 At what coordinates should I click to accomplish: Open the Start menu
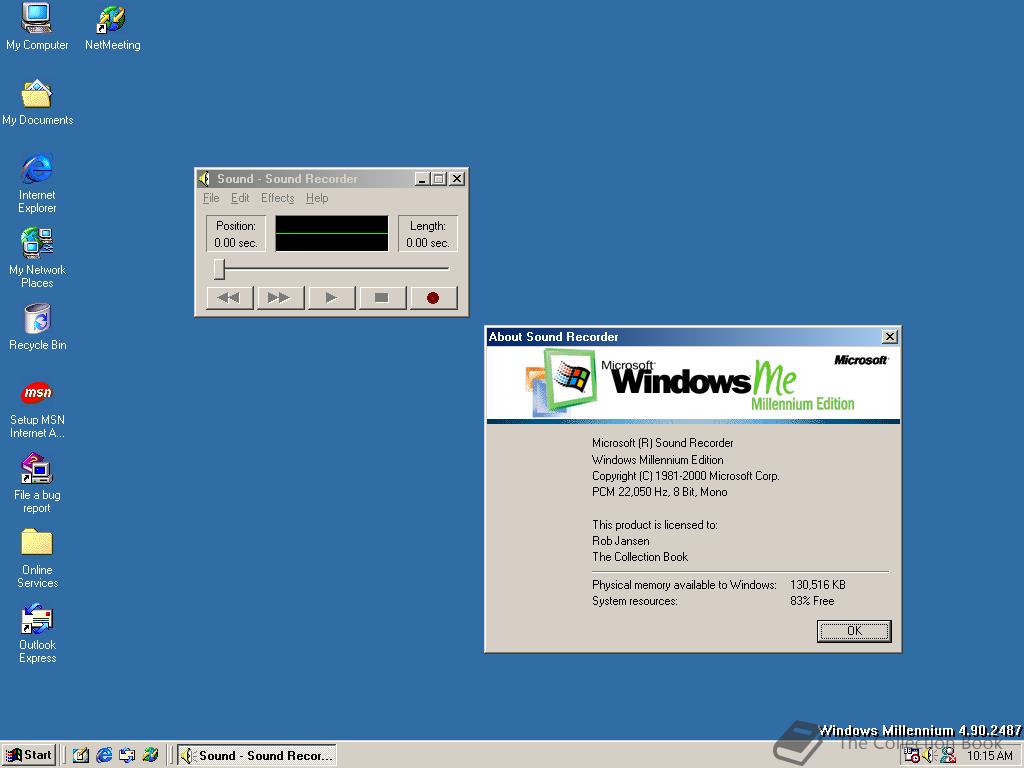point(29,756)
